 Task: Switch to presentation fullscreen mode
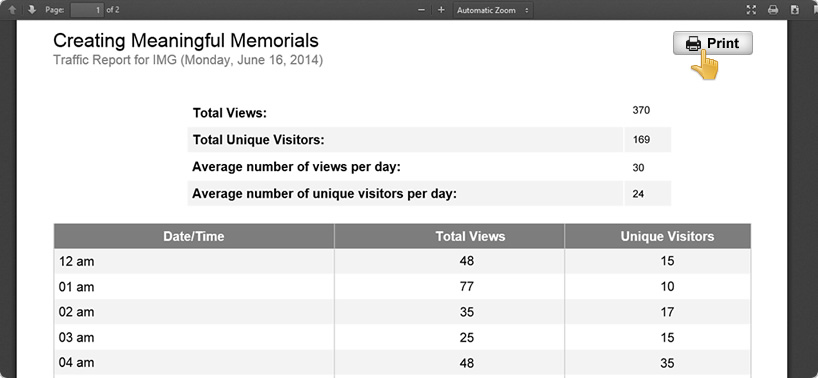click(x=751, y=10)
